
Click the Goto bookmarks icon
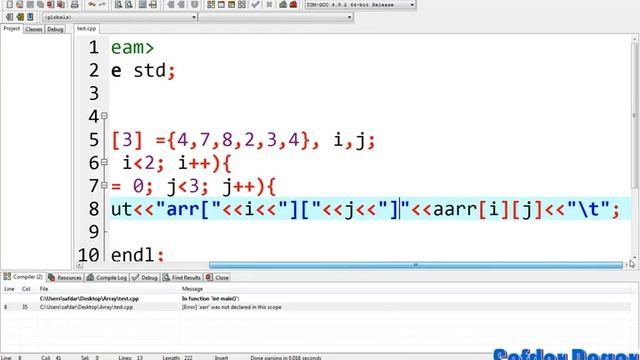pos(30,17)
